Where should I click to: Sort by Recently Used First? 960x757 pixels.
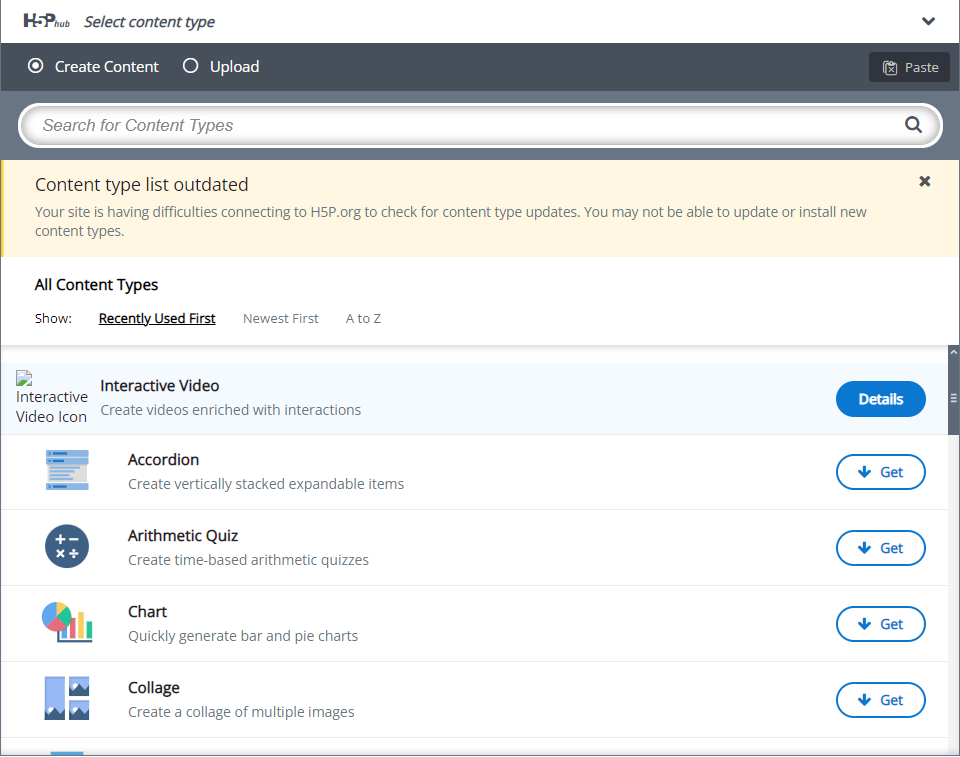pos(157,318)
